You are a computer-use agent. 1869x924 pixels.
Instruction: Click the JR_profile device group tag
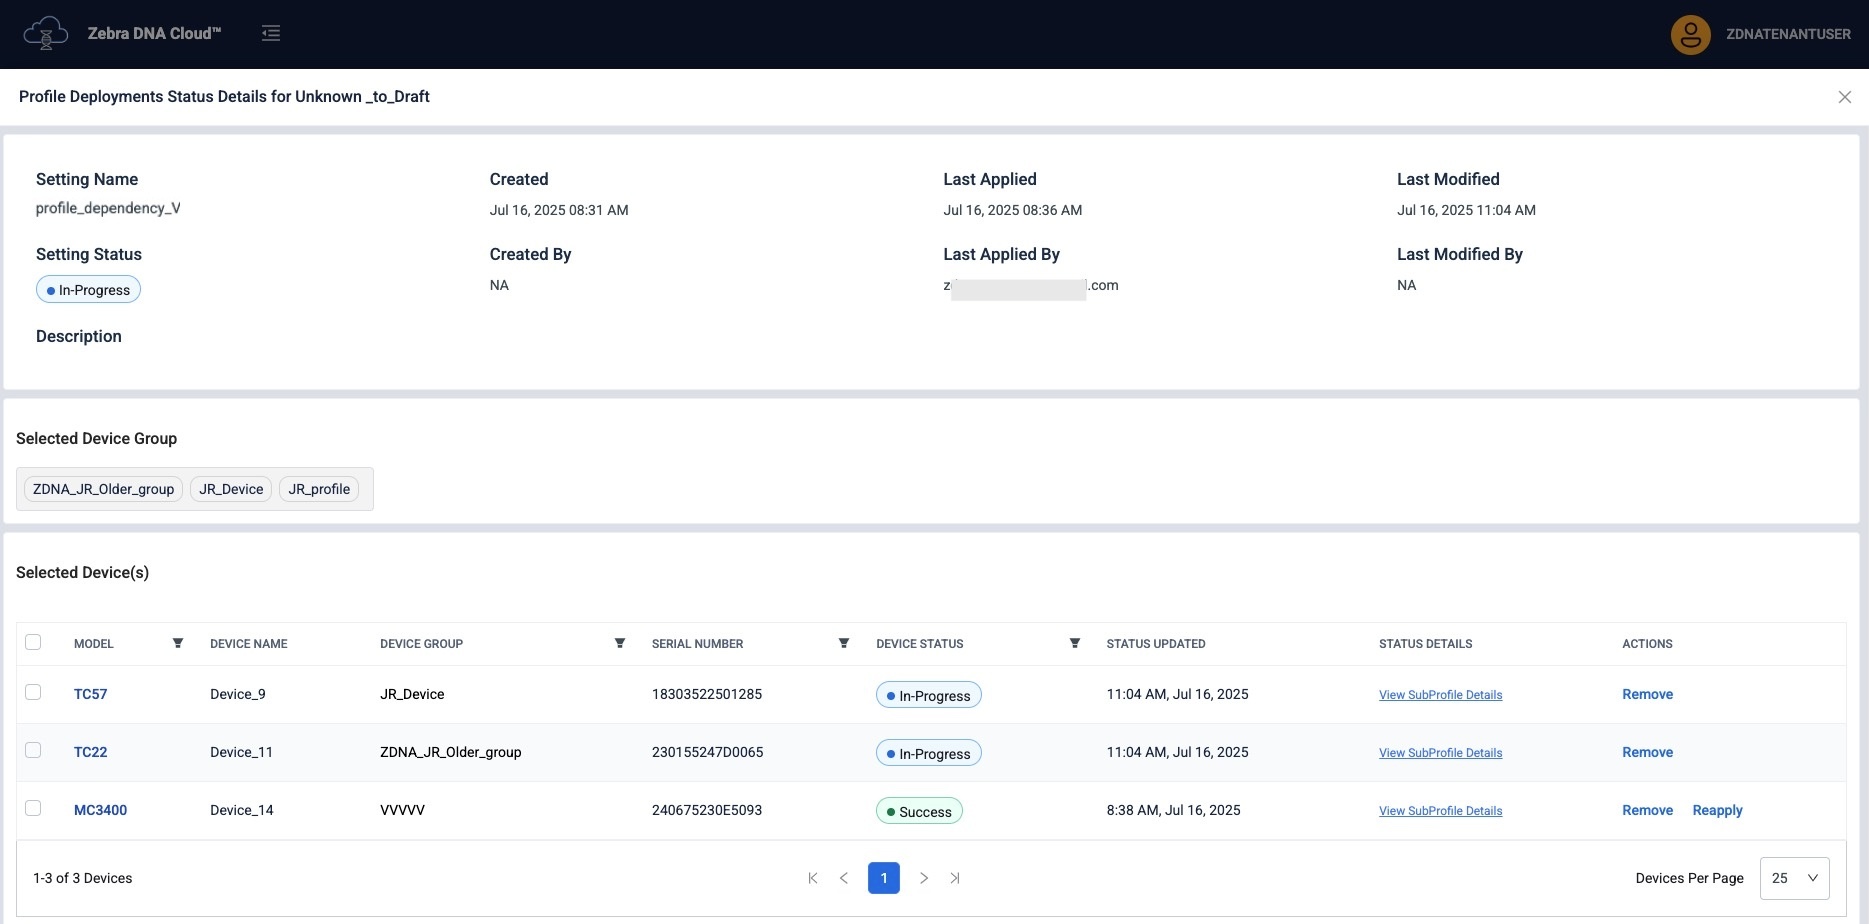pos(319,489)
